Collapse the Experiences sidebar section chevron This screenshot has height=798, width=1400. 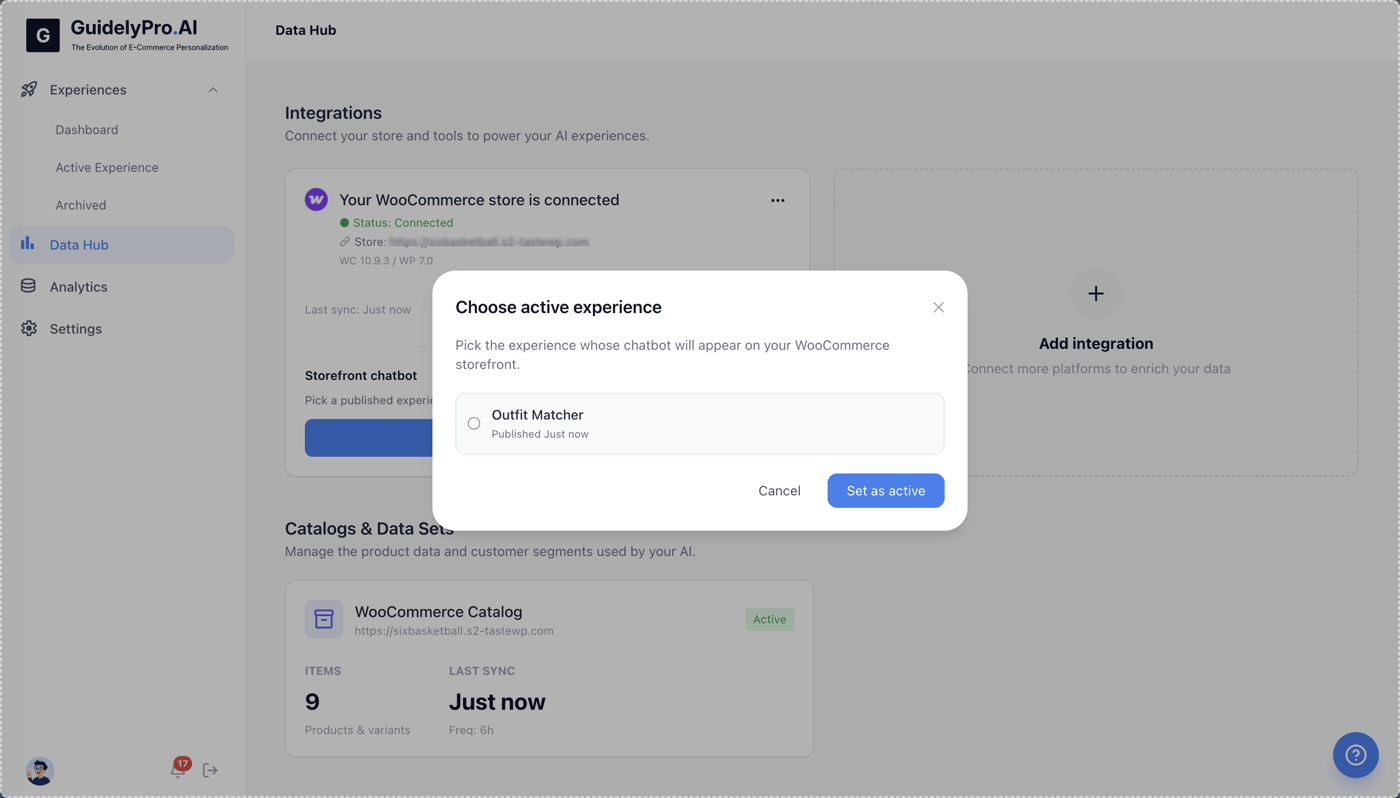(x=213, y=90)
